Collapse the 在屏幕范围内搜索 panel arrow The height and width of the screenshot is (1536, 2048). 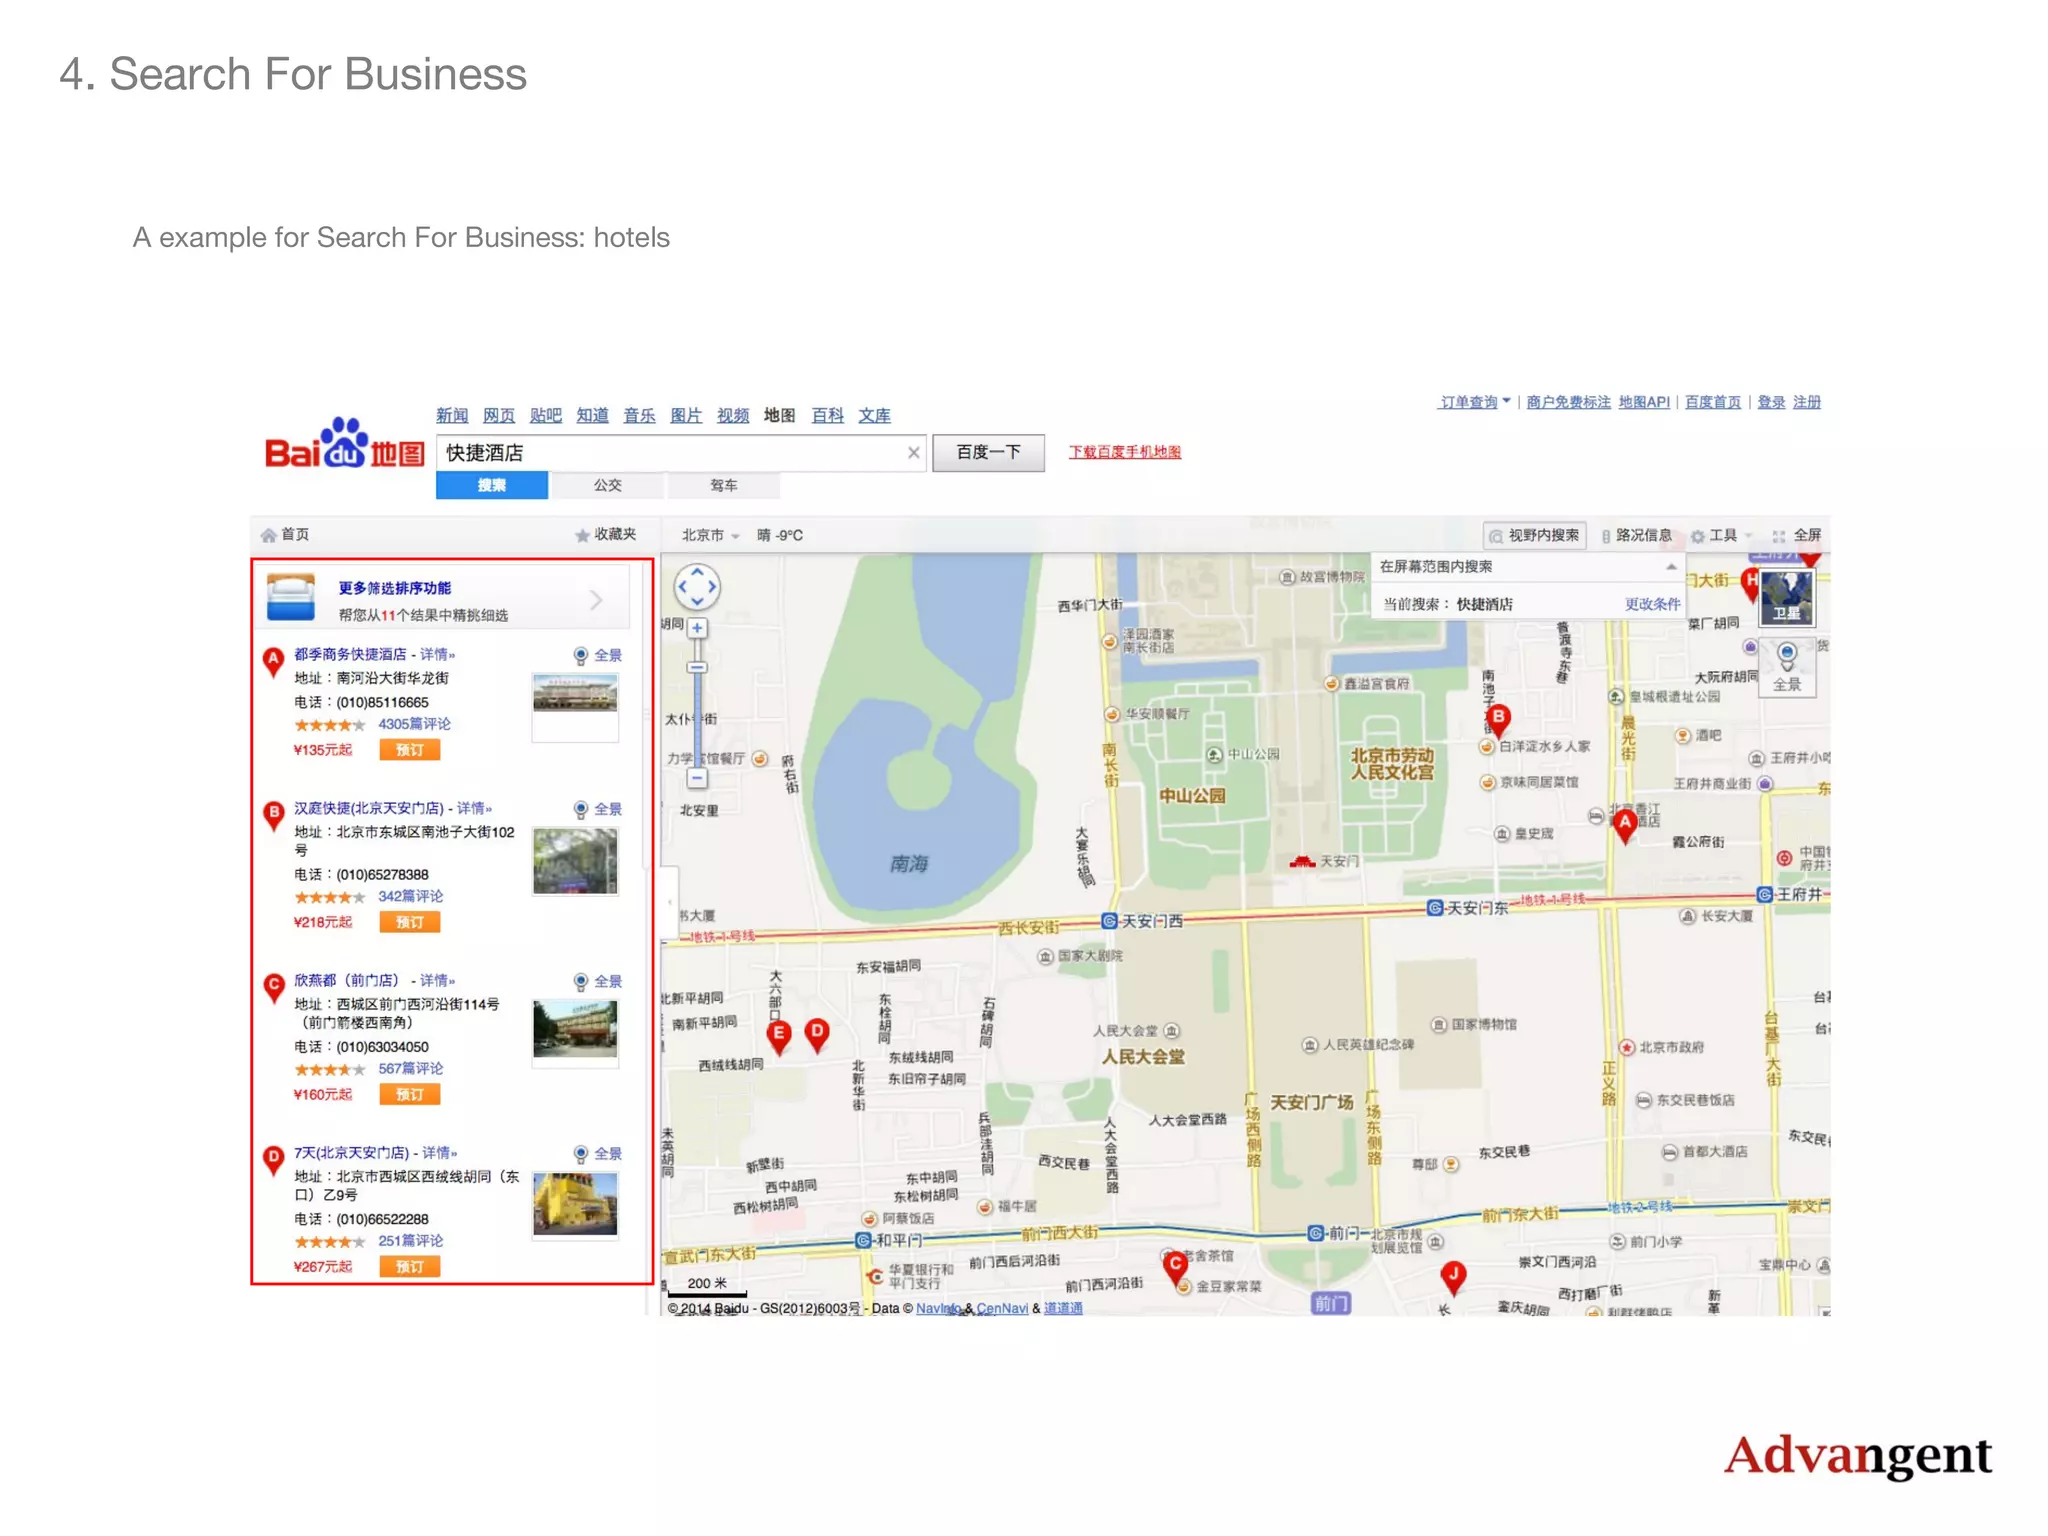click(1670, 567)
